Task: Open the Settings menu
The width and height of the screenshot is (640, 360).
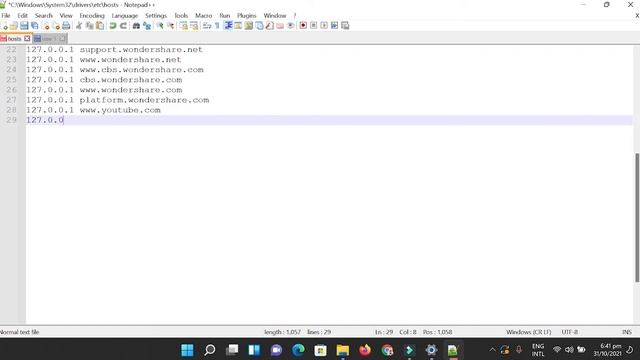Action: click(x=156, y=16)
